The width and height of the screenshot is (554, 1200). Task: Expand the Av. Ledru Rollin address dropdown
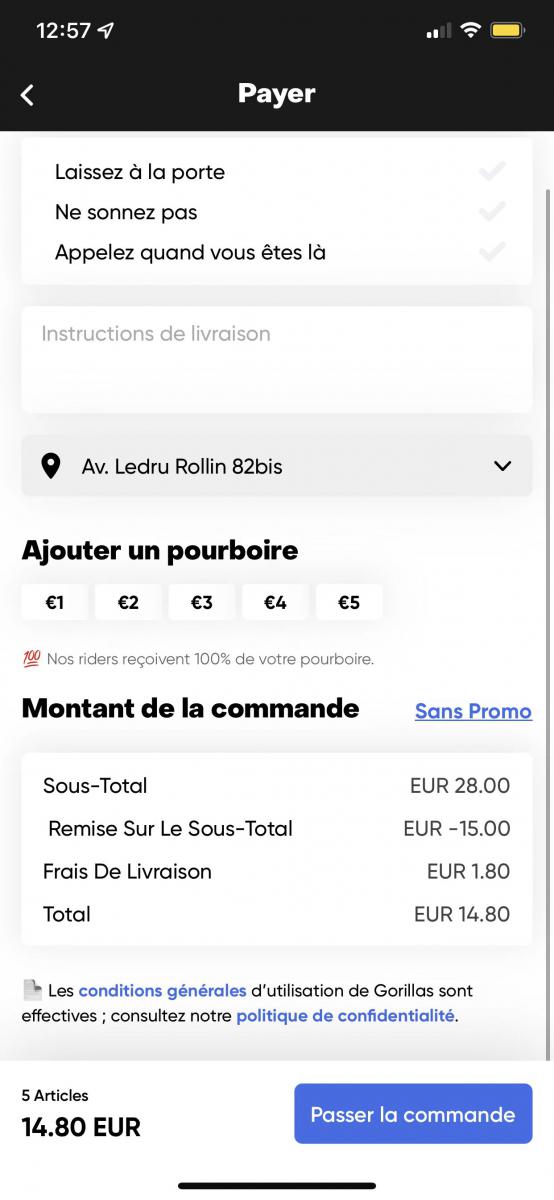[277, 466]
